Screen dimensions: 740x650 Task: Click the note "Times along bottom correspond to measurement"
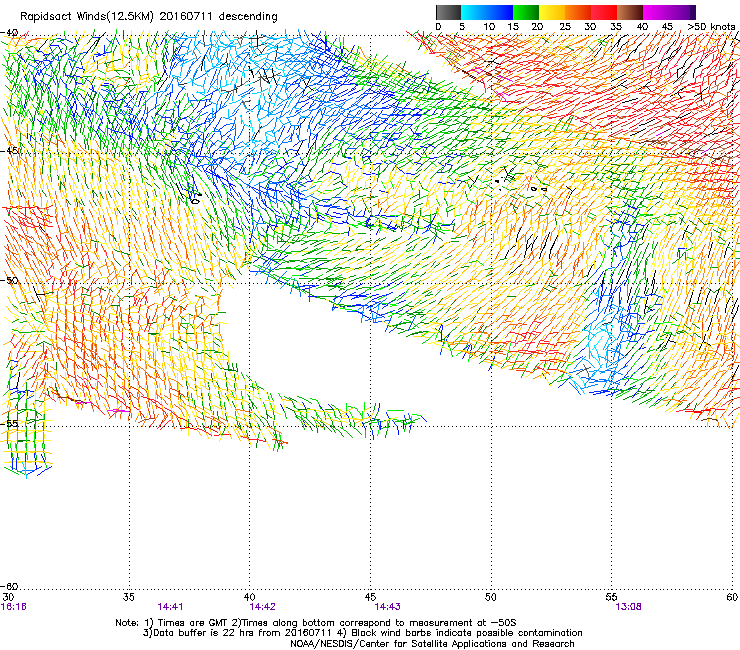358,623
